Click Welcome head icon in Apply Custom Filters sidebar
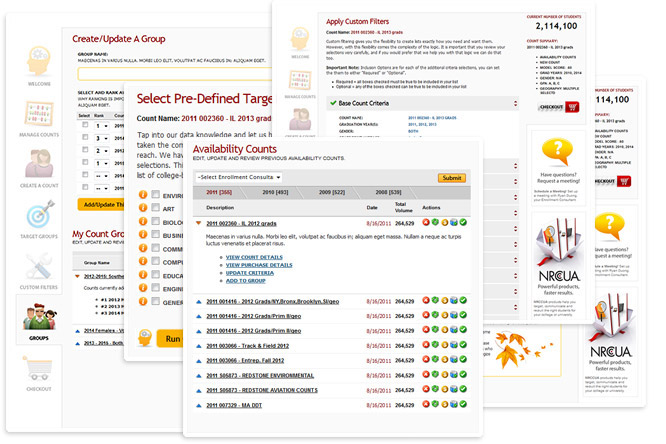This screenshot has height=444, width=666. tap(300, 39)
